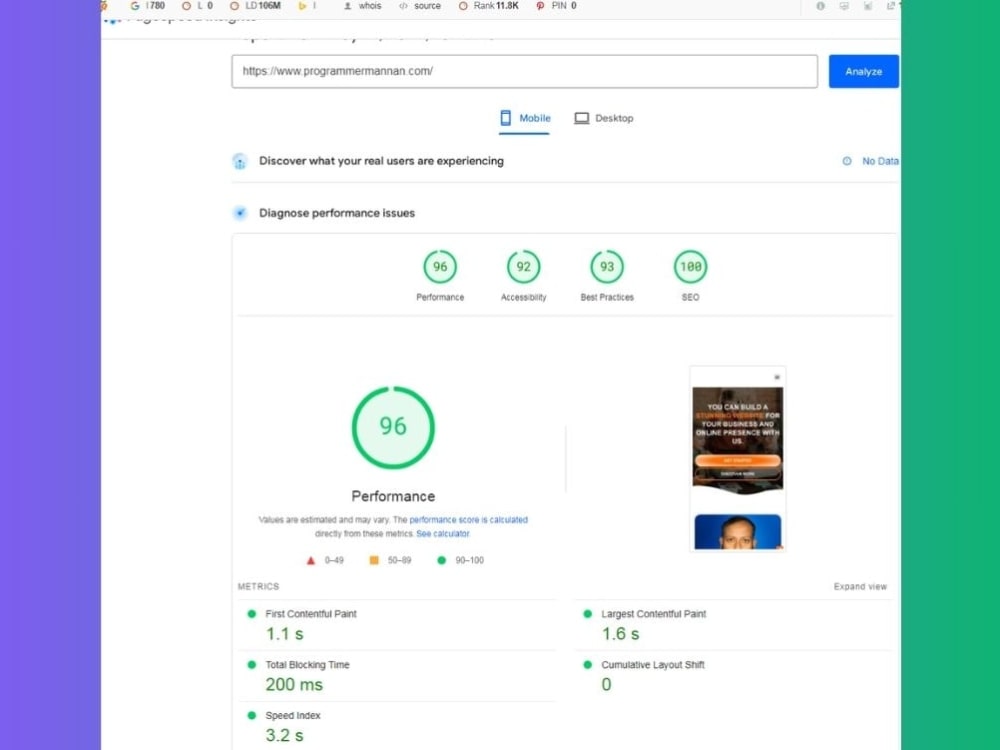The width and height of the screenshot is (1000, 750).
Task: Click the Diagnose performance issues icon
Action: tap(240, 213)
